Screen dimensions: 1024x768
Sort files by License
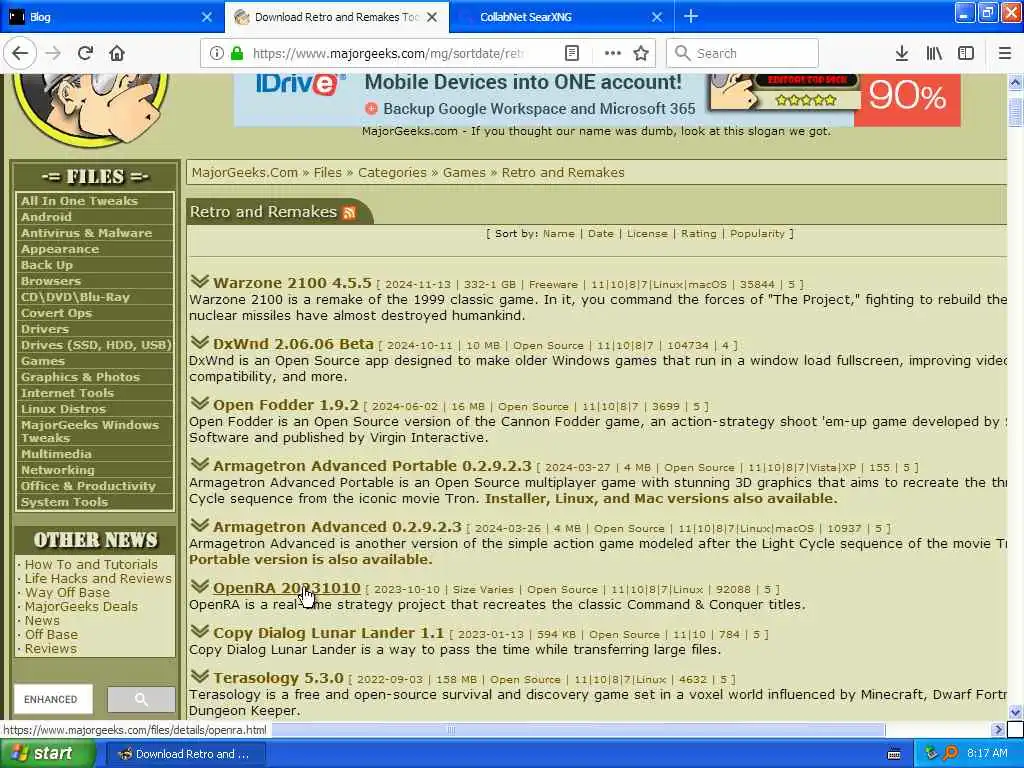[647, 234]
